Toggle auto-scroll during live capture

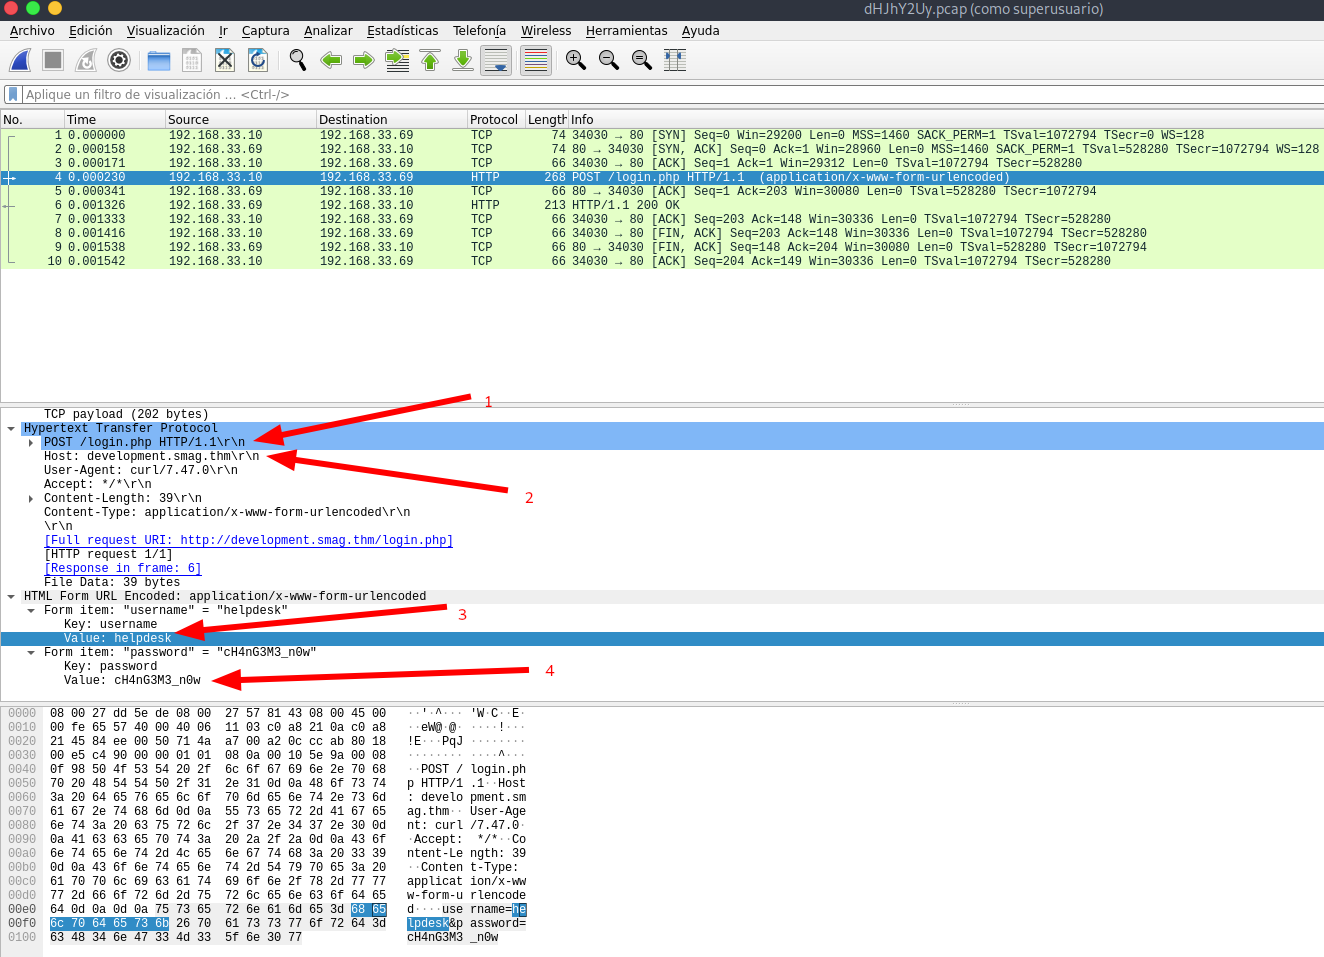click(496, 60)
